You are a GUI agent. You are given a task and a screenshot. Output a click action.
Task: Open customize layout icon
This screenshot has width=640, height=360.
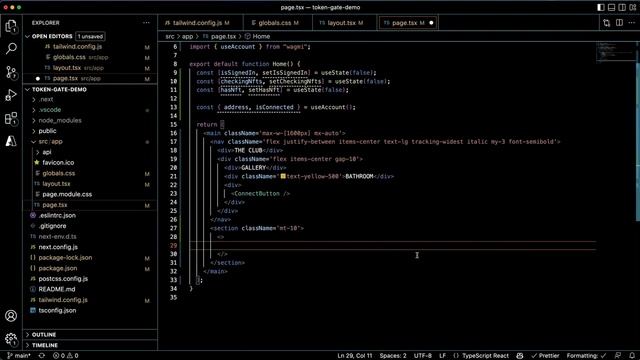click(x=633, y=7)
